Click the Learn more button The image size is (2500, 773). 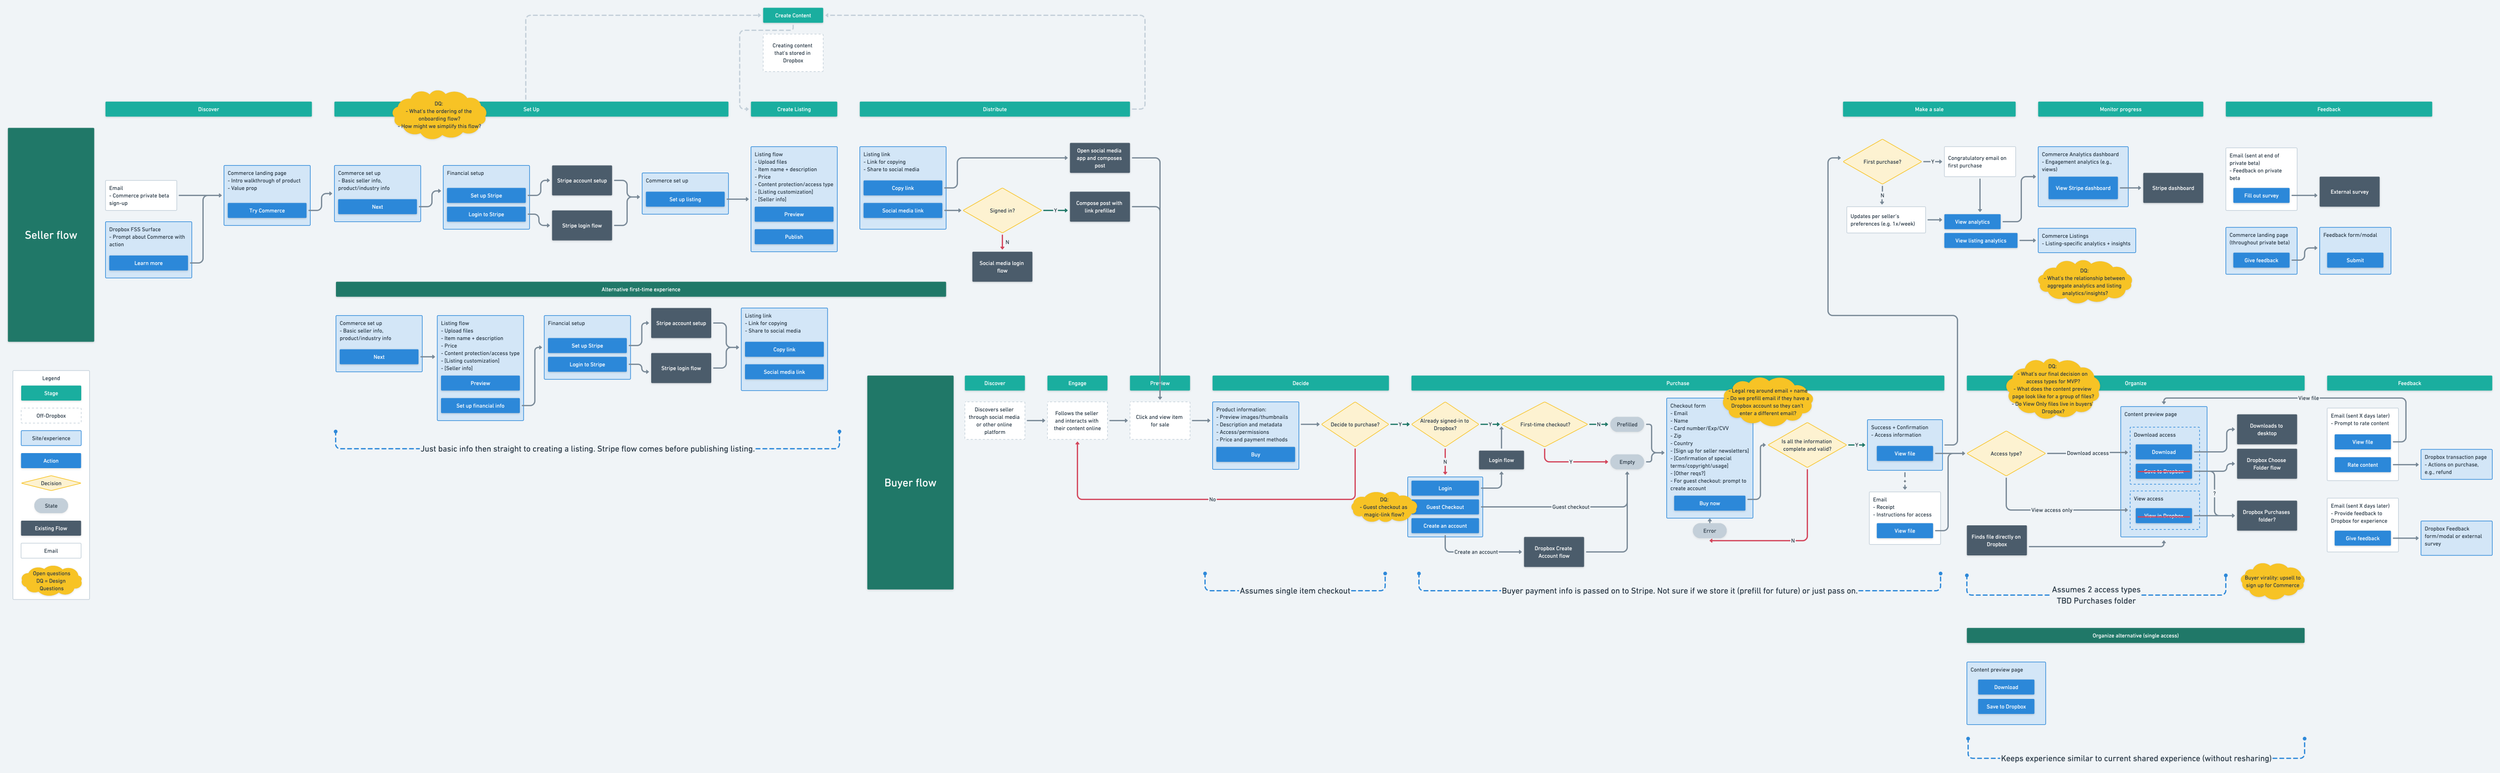click(148, 263)
